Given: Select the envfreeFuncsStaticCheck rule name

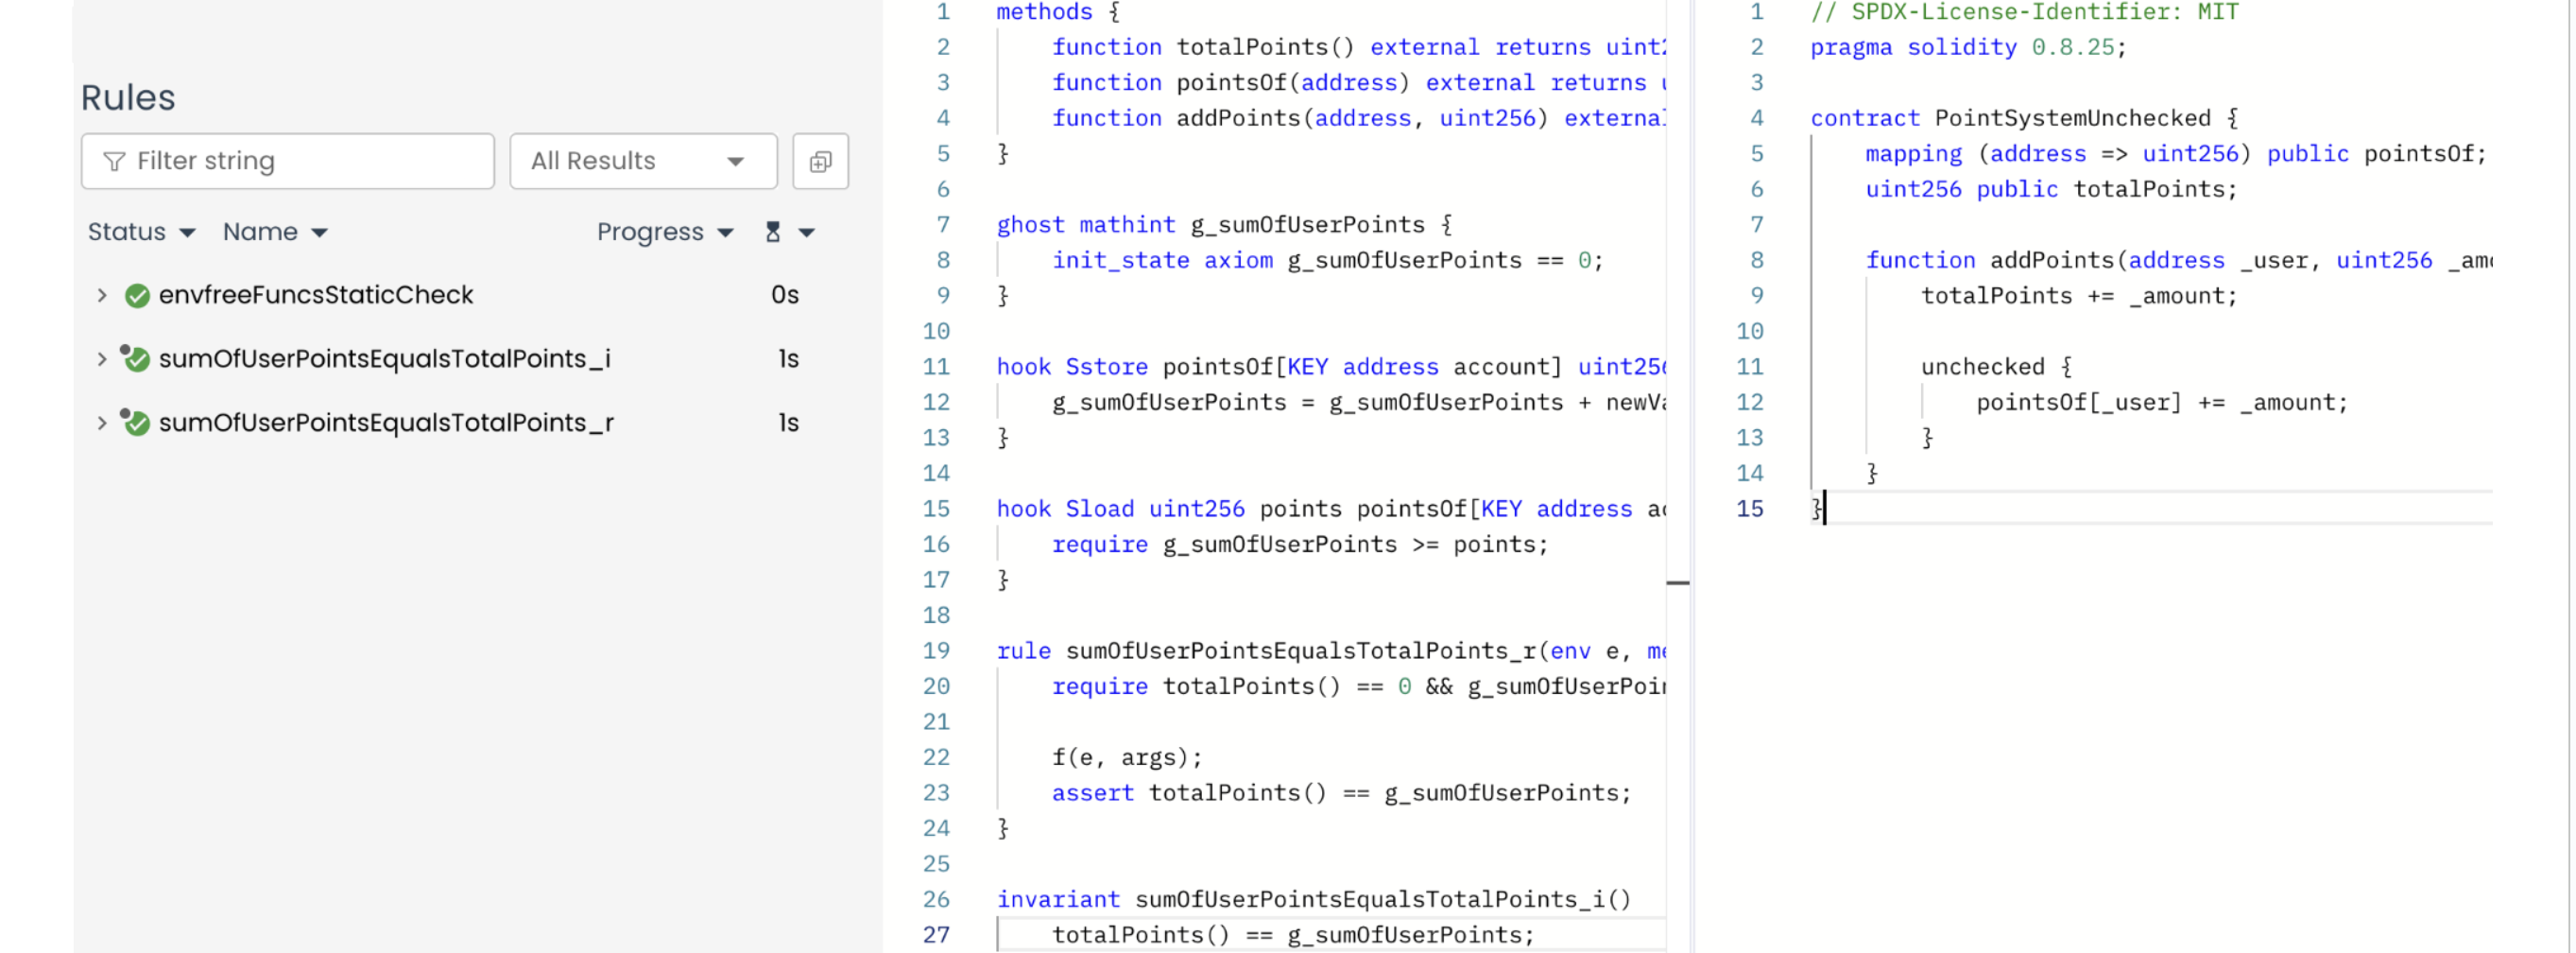Looking at the screenshot, I should point(315,295).
